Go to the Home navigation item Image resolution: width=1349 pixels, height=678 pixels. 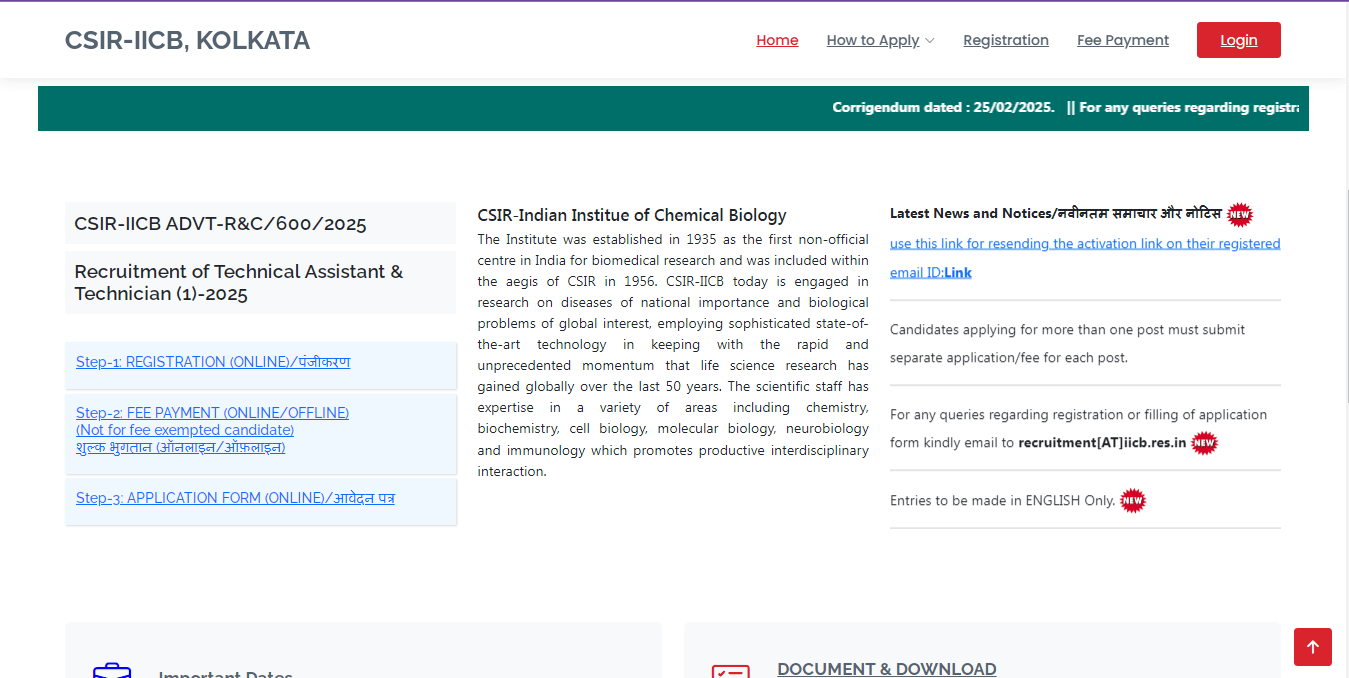tap(777, 40)
